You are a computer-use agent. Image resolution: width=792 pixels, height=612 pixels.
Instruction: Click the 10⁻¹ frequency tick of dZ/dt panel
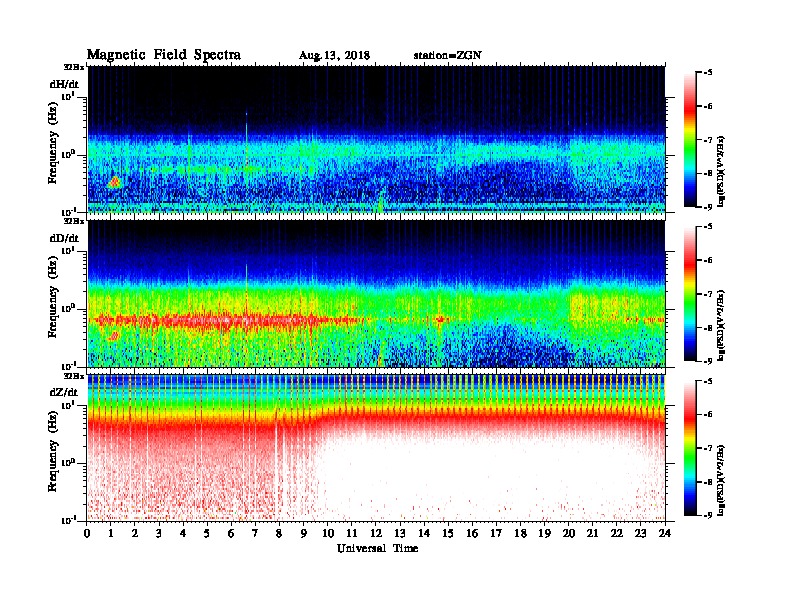coord(68,520)
